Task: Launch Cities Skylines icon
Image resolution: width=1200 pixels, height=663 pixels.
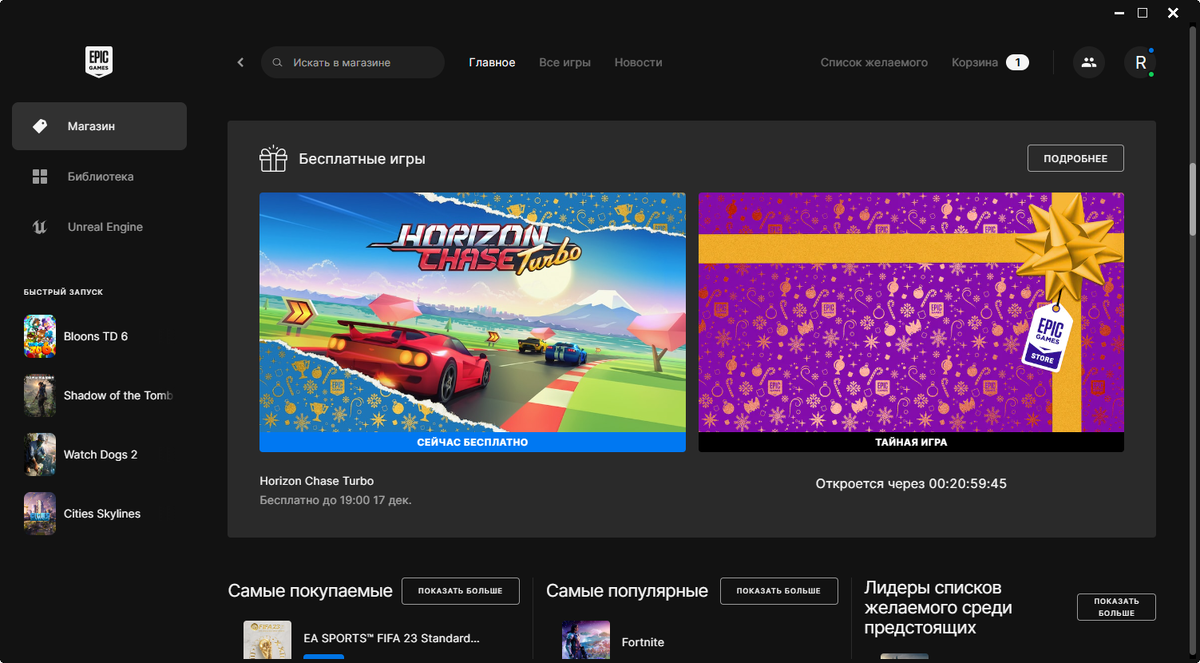Action: (40, 513)
